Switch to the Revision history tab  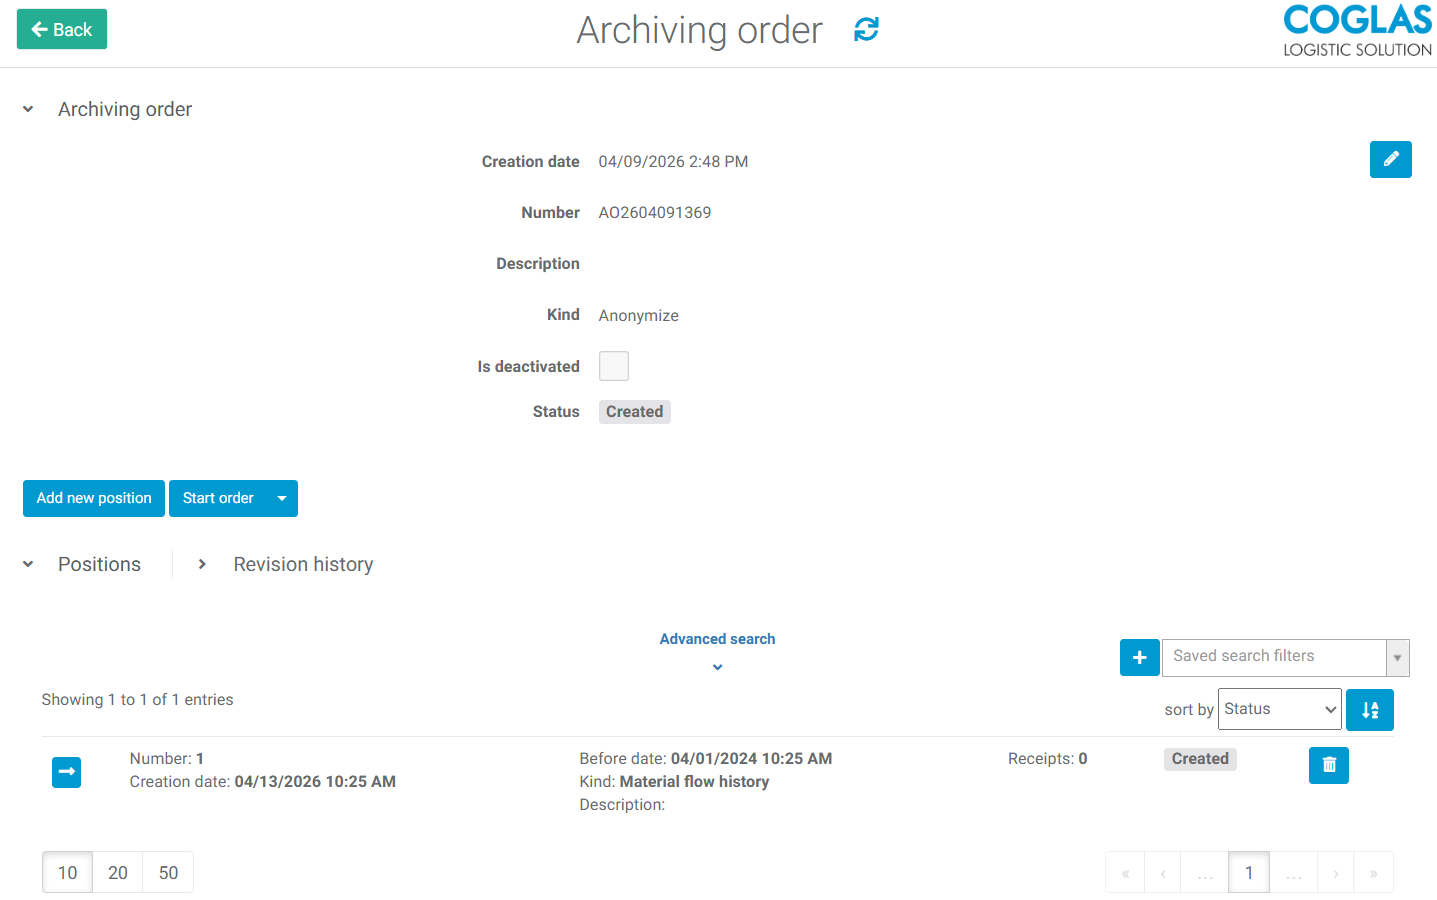coord(302,564)
